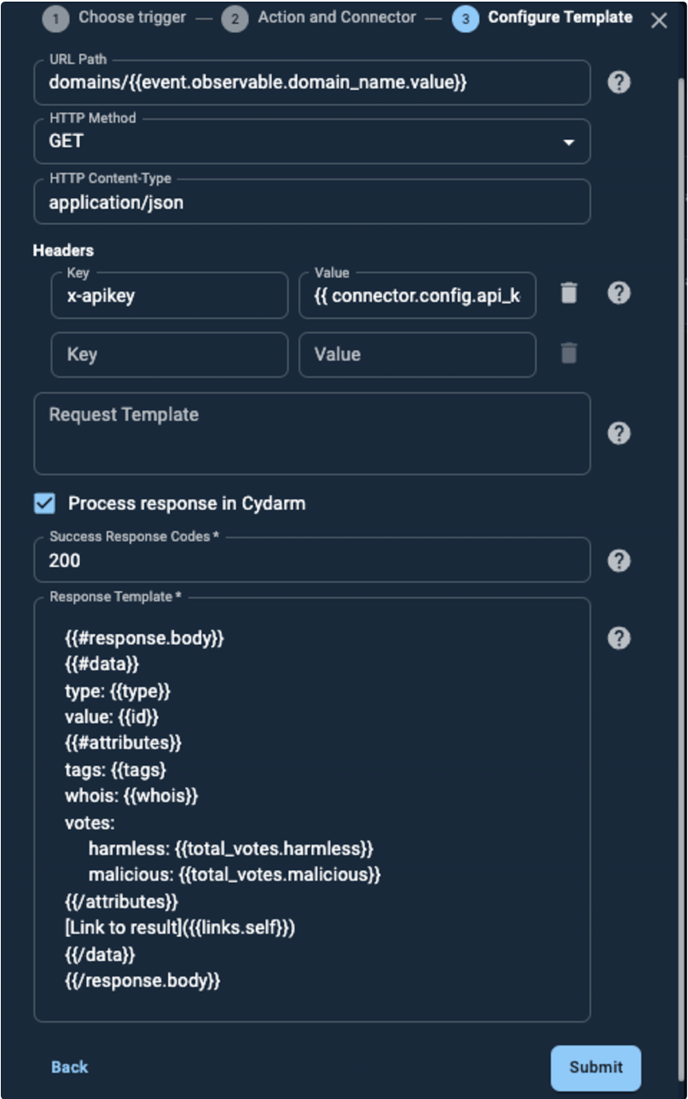The width and height of the screenshot is (688, 1099).
Task: Submit the template configuration
Action: click(x=596, y=1067)
